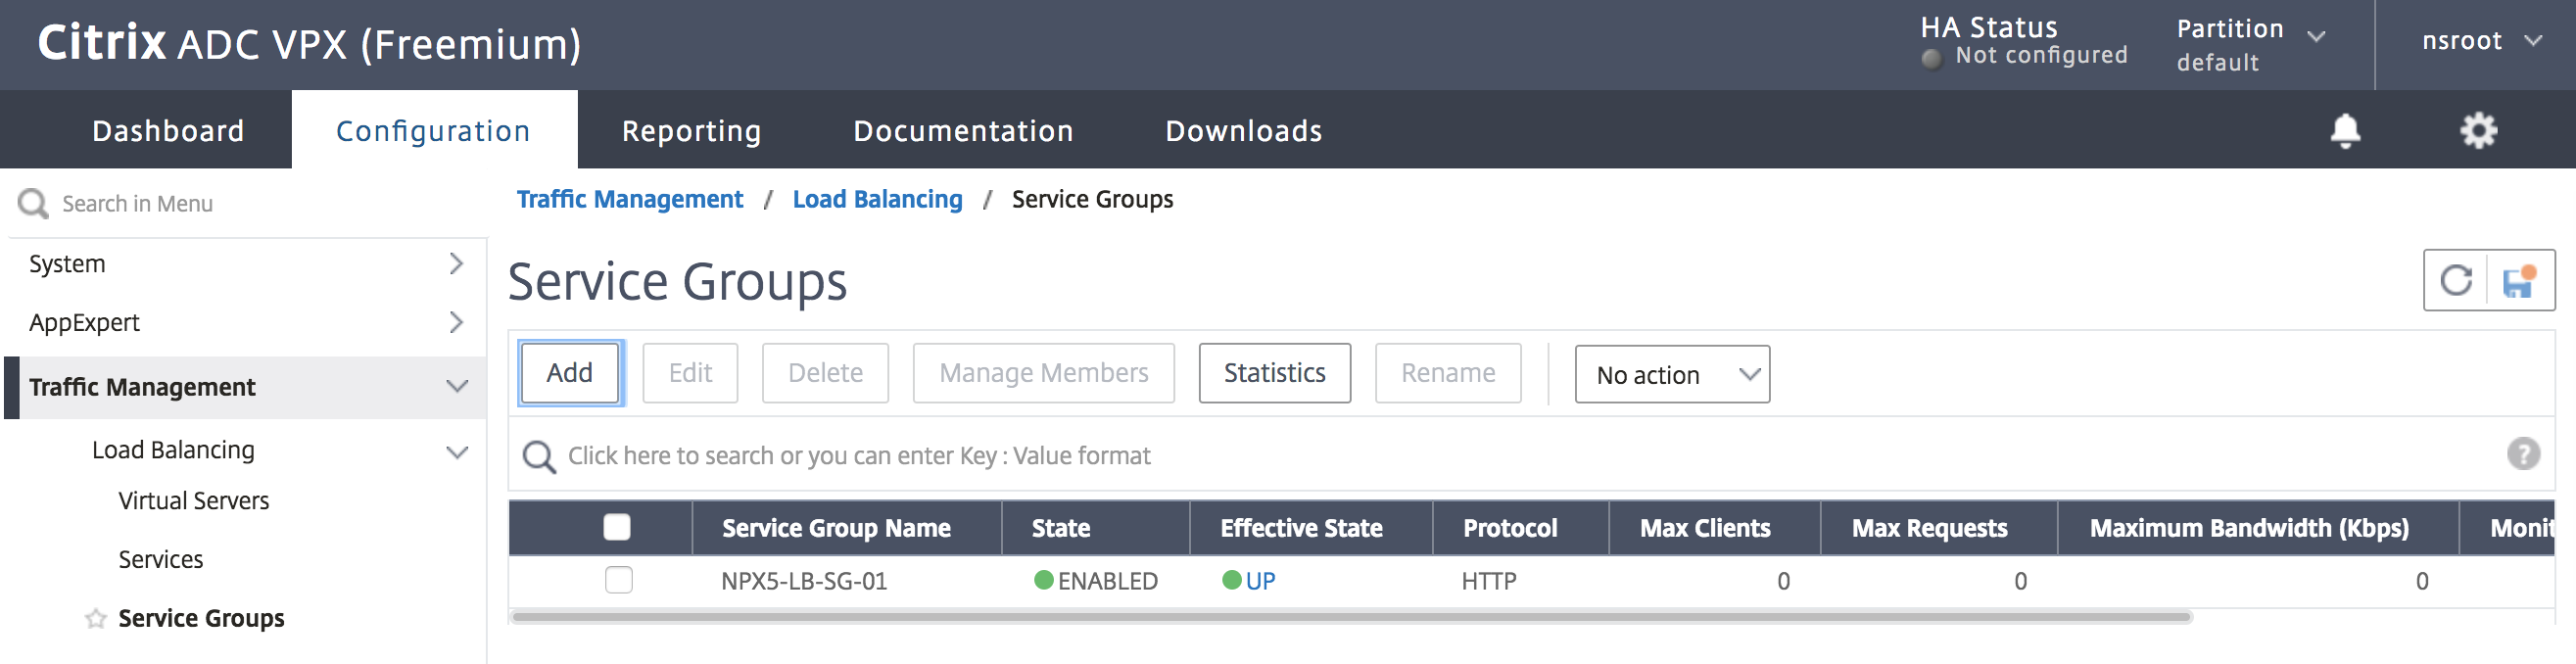Screen dimensions: 2576x664
Task: Click the green UP effective state indicator
Action: click(x=1231, y=580)
